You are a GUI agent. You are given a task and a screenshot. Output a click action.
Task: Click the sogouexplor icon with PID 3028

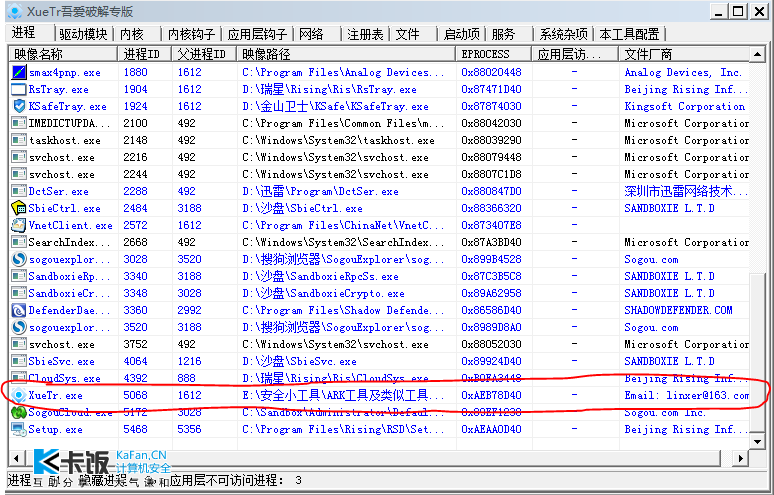pyautogui.click(x=19, y=260)
